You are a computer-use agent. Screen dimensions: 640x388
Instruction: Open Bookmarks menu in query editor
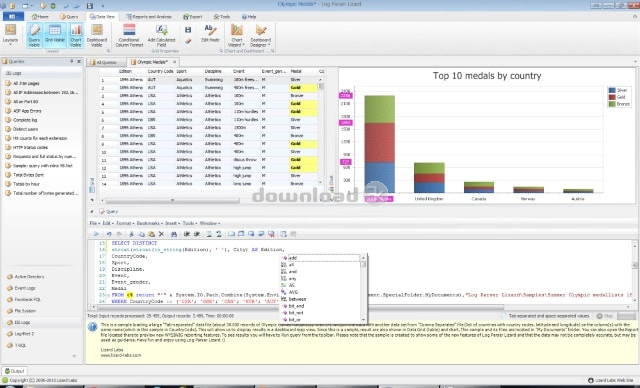pyautogui.click(x=149, y=223)
